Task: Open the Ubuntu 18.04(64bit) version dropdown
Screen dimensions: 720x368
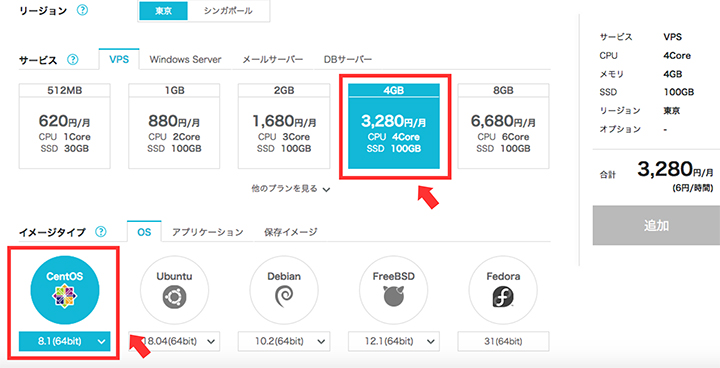Action: click(x=174, y=341)
